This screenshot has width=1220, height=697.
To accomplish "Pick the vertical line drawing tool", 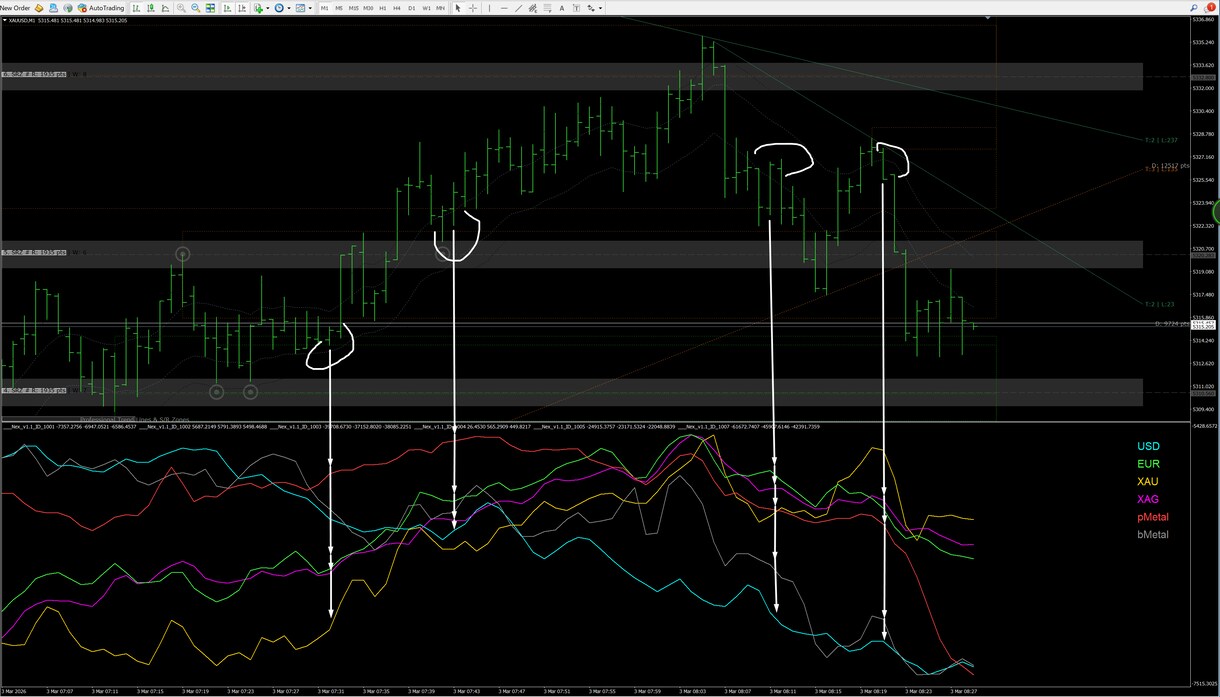I will pyautogui.click(x=490, y=8).
